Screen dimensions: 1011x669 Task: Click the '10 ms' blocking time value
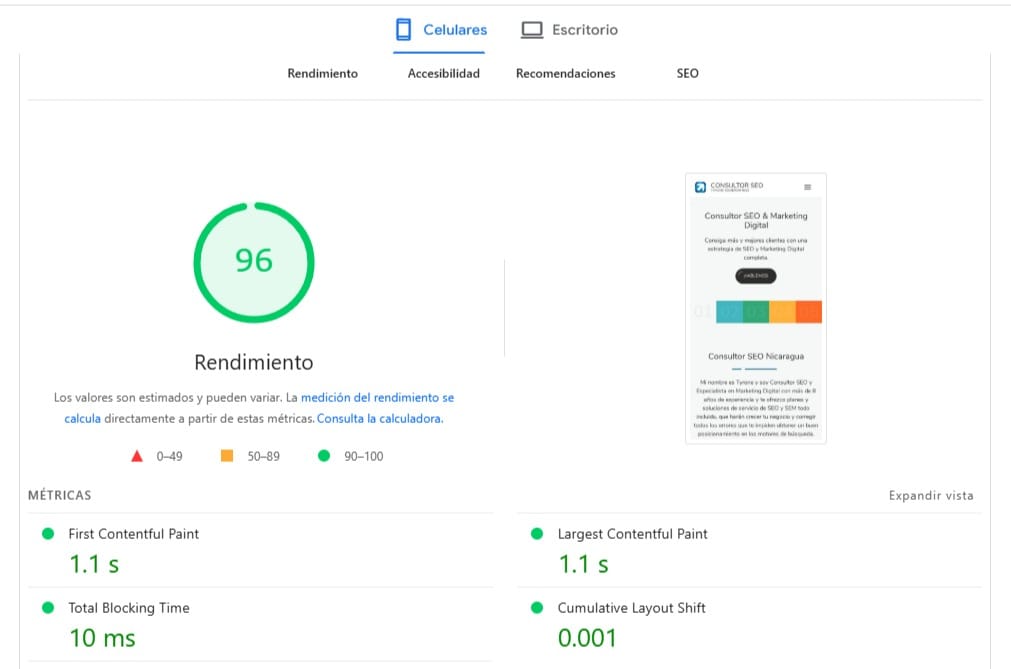tap(103, 638)
